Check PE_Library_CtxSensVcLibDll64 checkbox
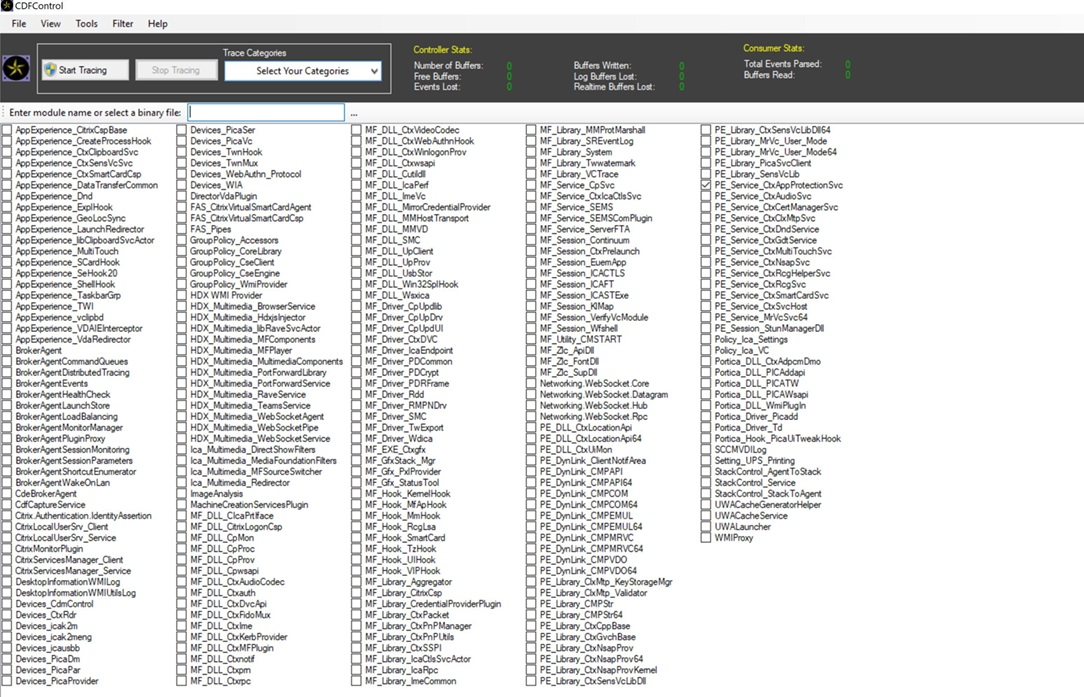Image resolution: width=1084 pixels, height=697 pixels. tap(706, 130)
